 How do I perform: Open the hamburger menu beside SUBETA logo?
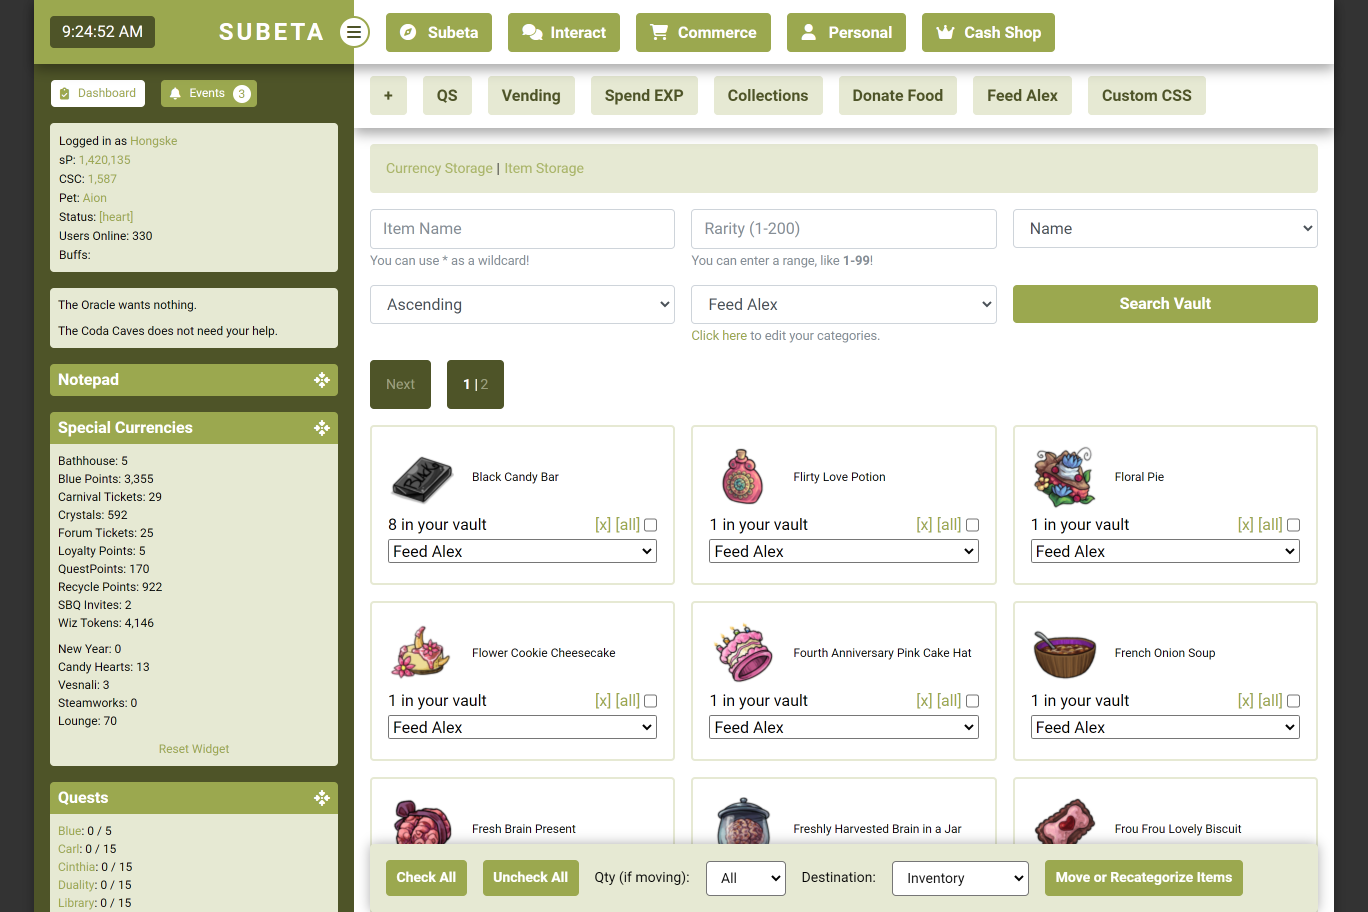tap(354, 32)
